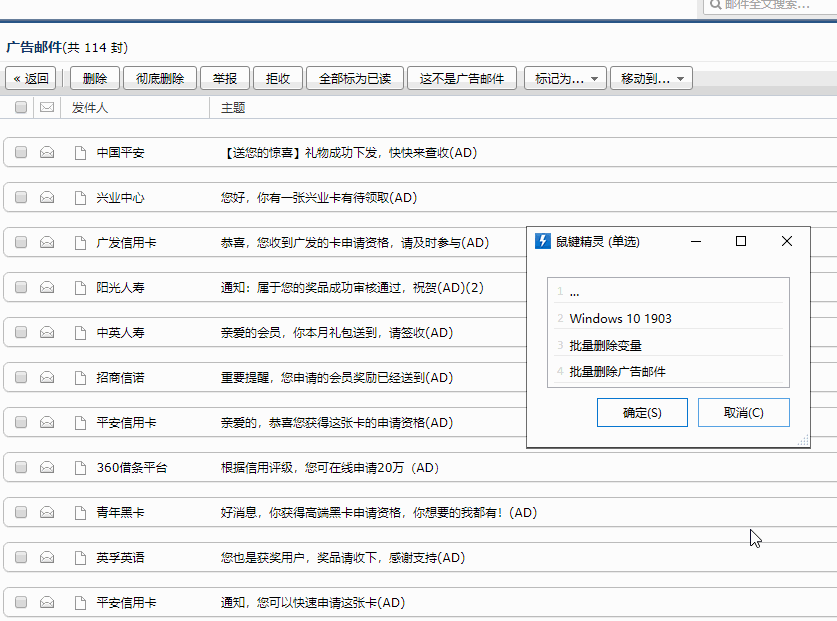
Task: Maximize the 鼠键精灵 dialog window
Action: (741, 241)
